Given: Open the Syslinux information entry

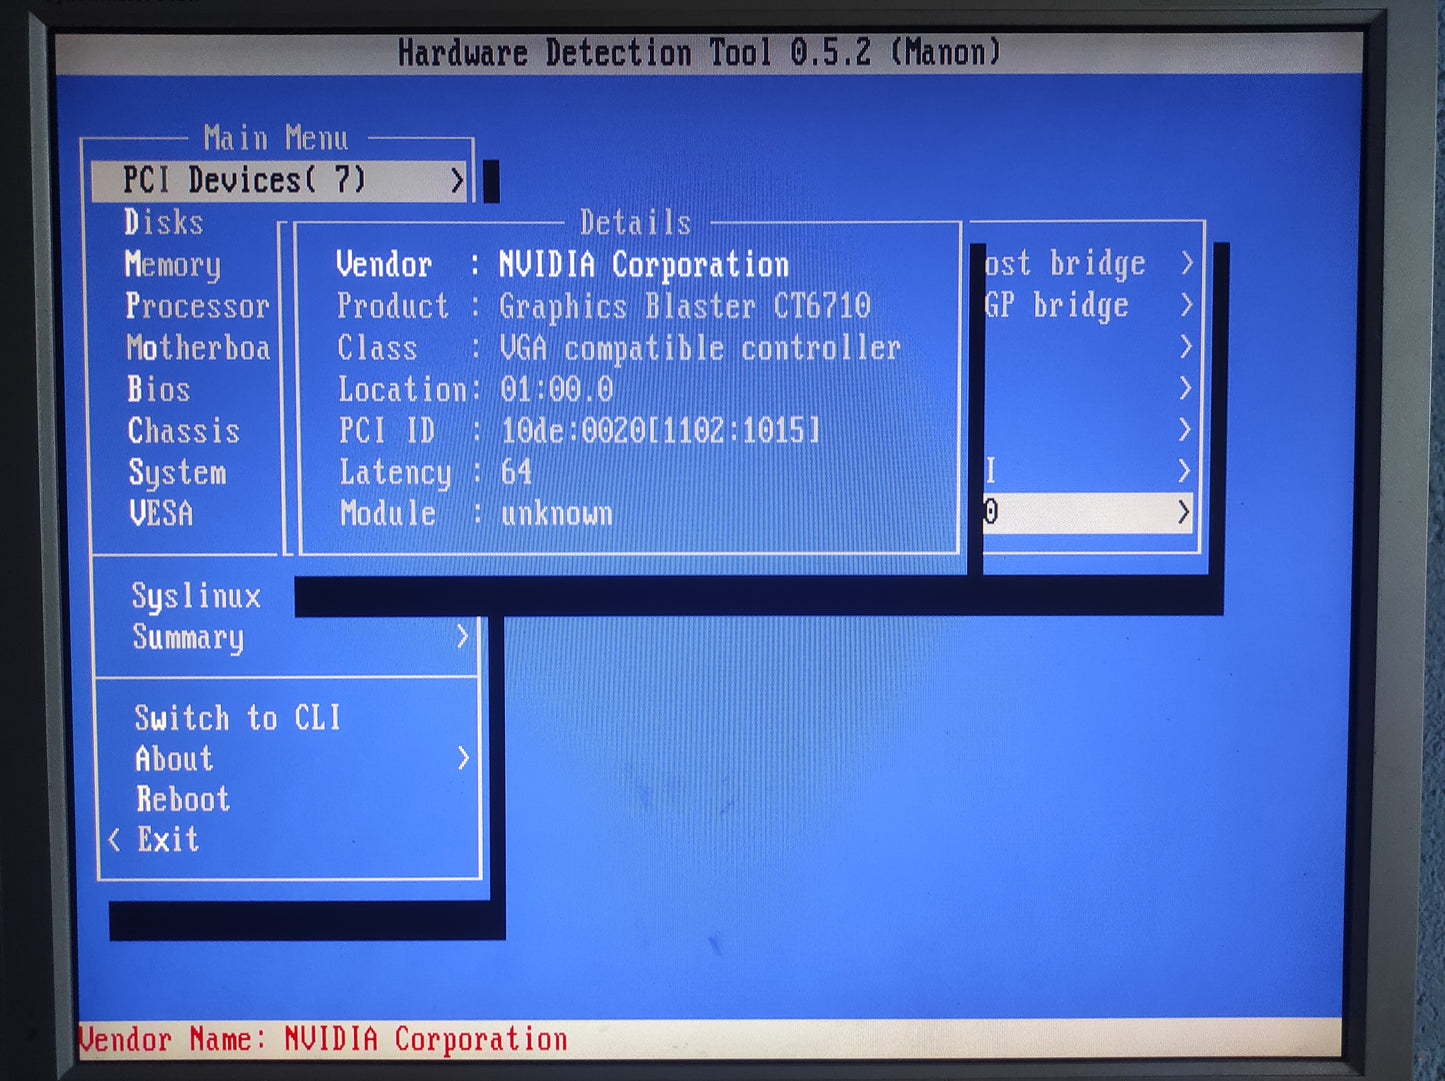Looking at the screenshot, I should (196, 595).
